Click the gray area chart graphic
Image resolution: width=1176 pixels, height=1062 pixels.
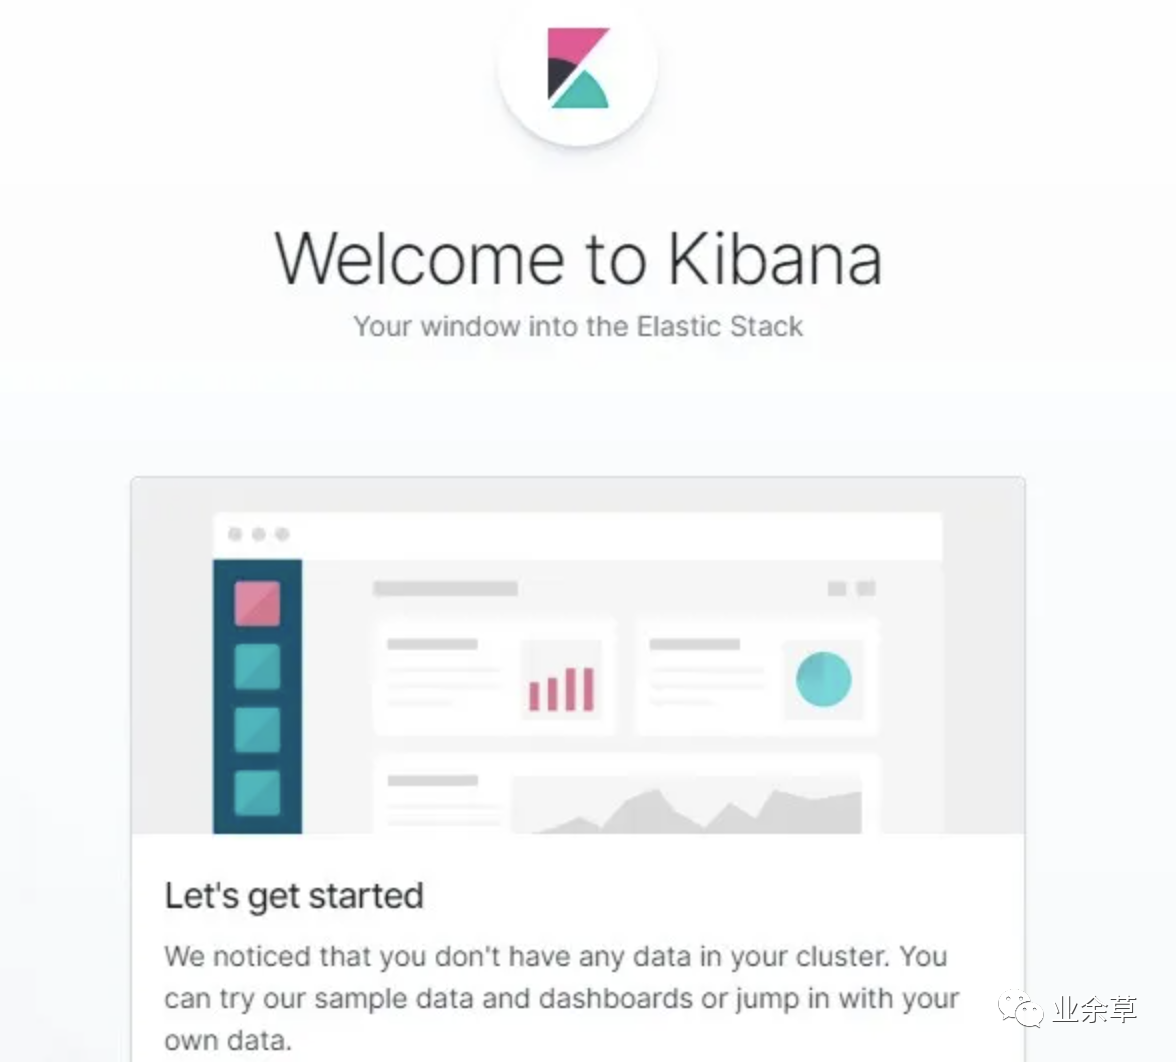686,810
